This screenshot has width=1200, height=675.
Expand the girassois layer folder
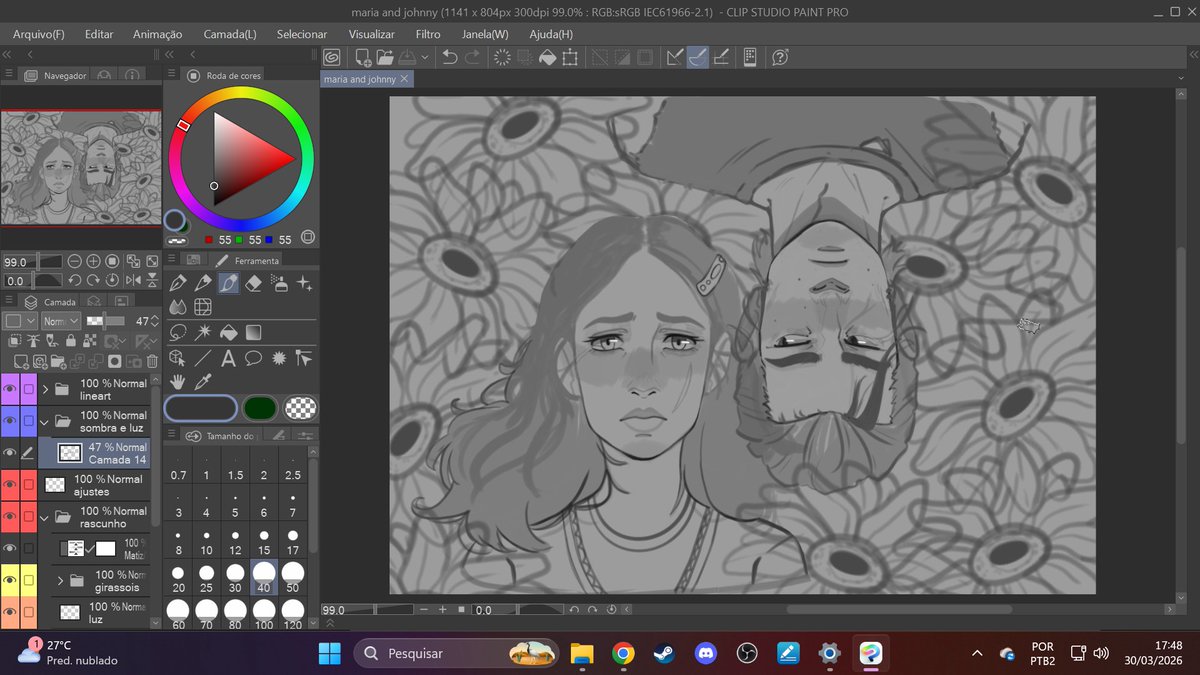(x=60, y=580)
